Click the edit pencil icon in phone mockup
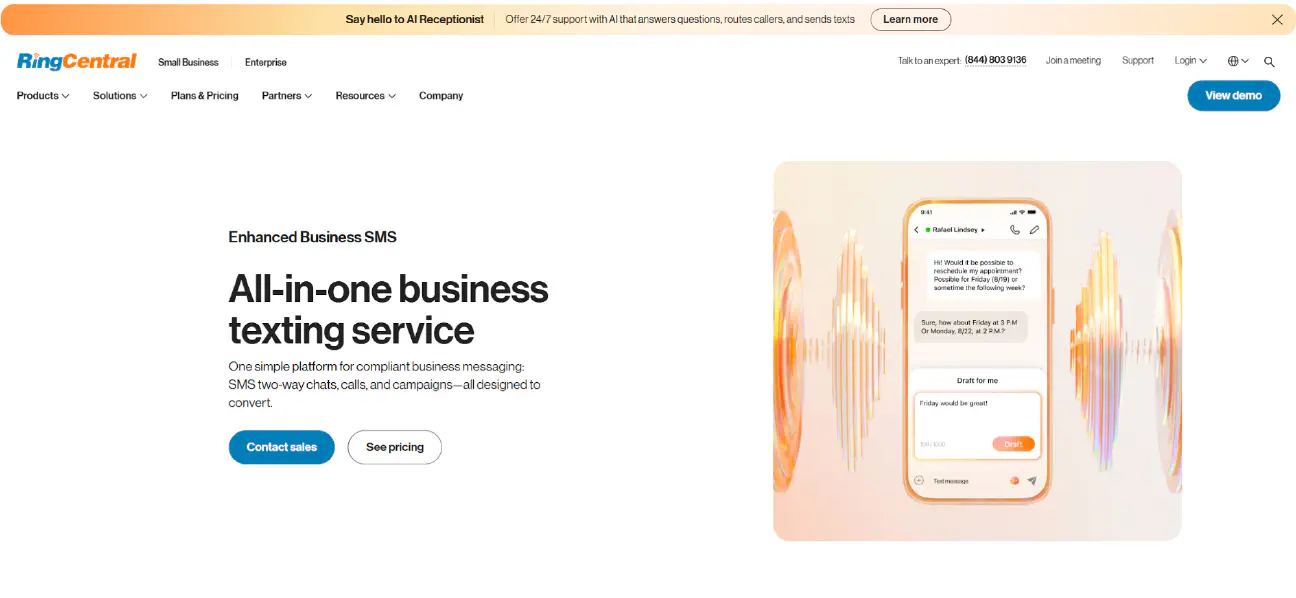 (1034, 230)
